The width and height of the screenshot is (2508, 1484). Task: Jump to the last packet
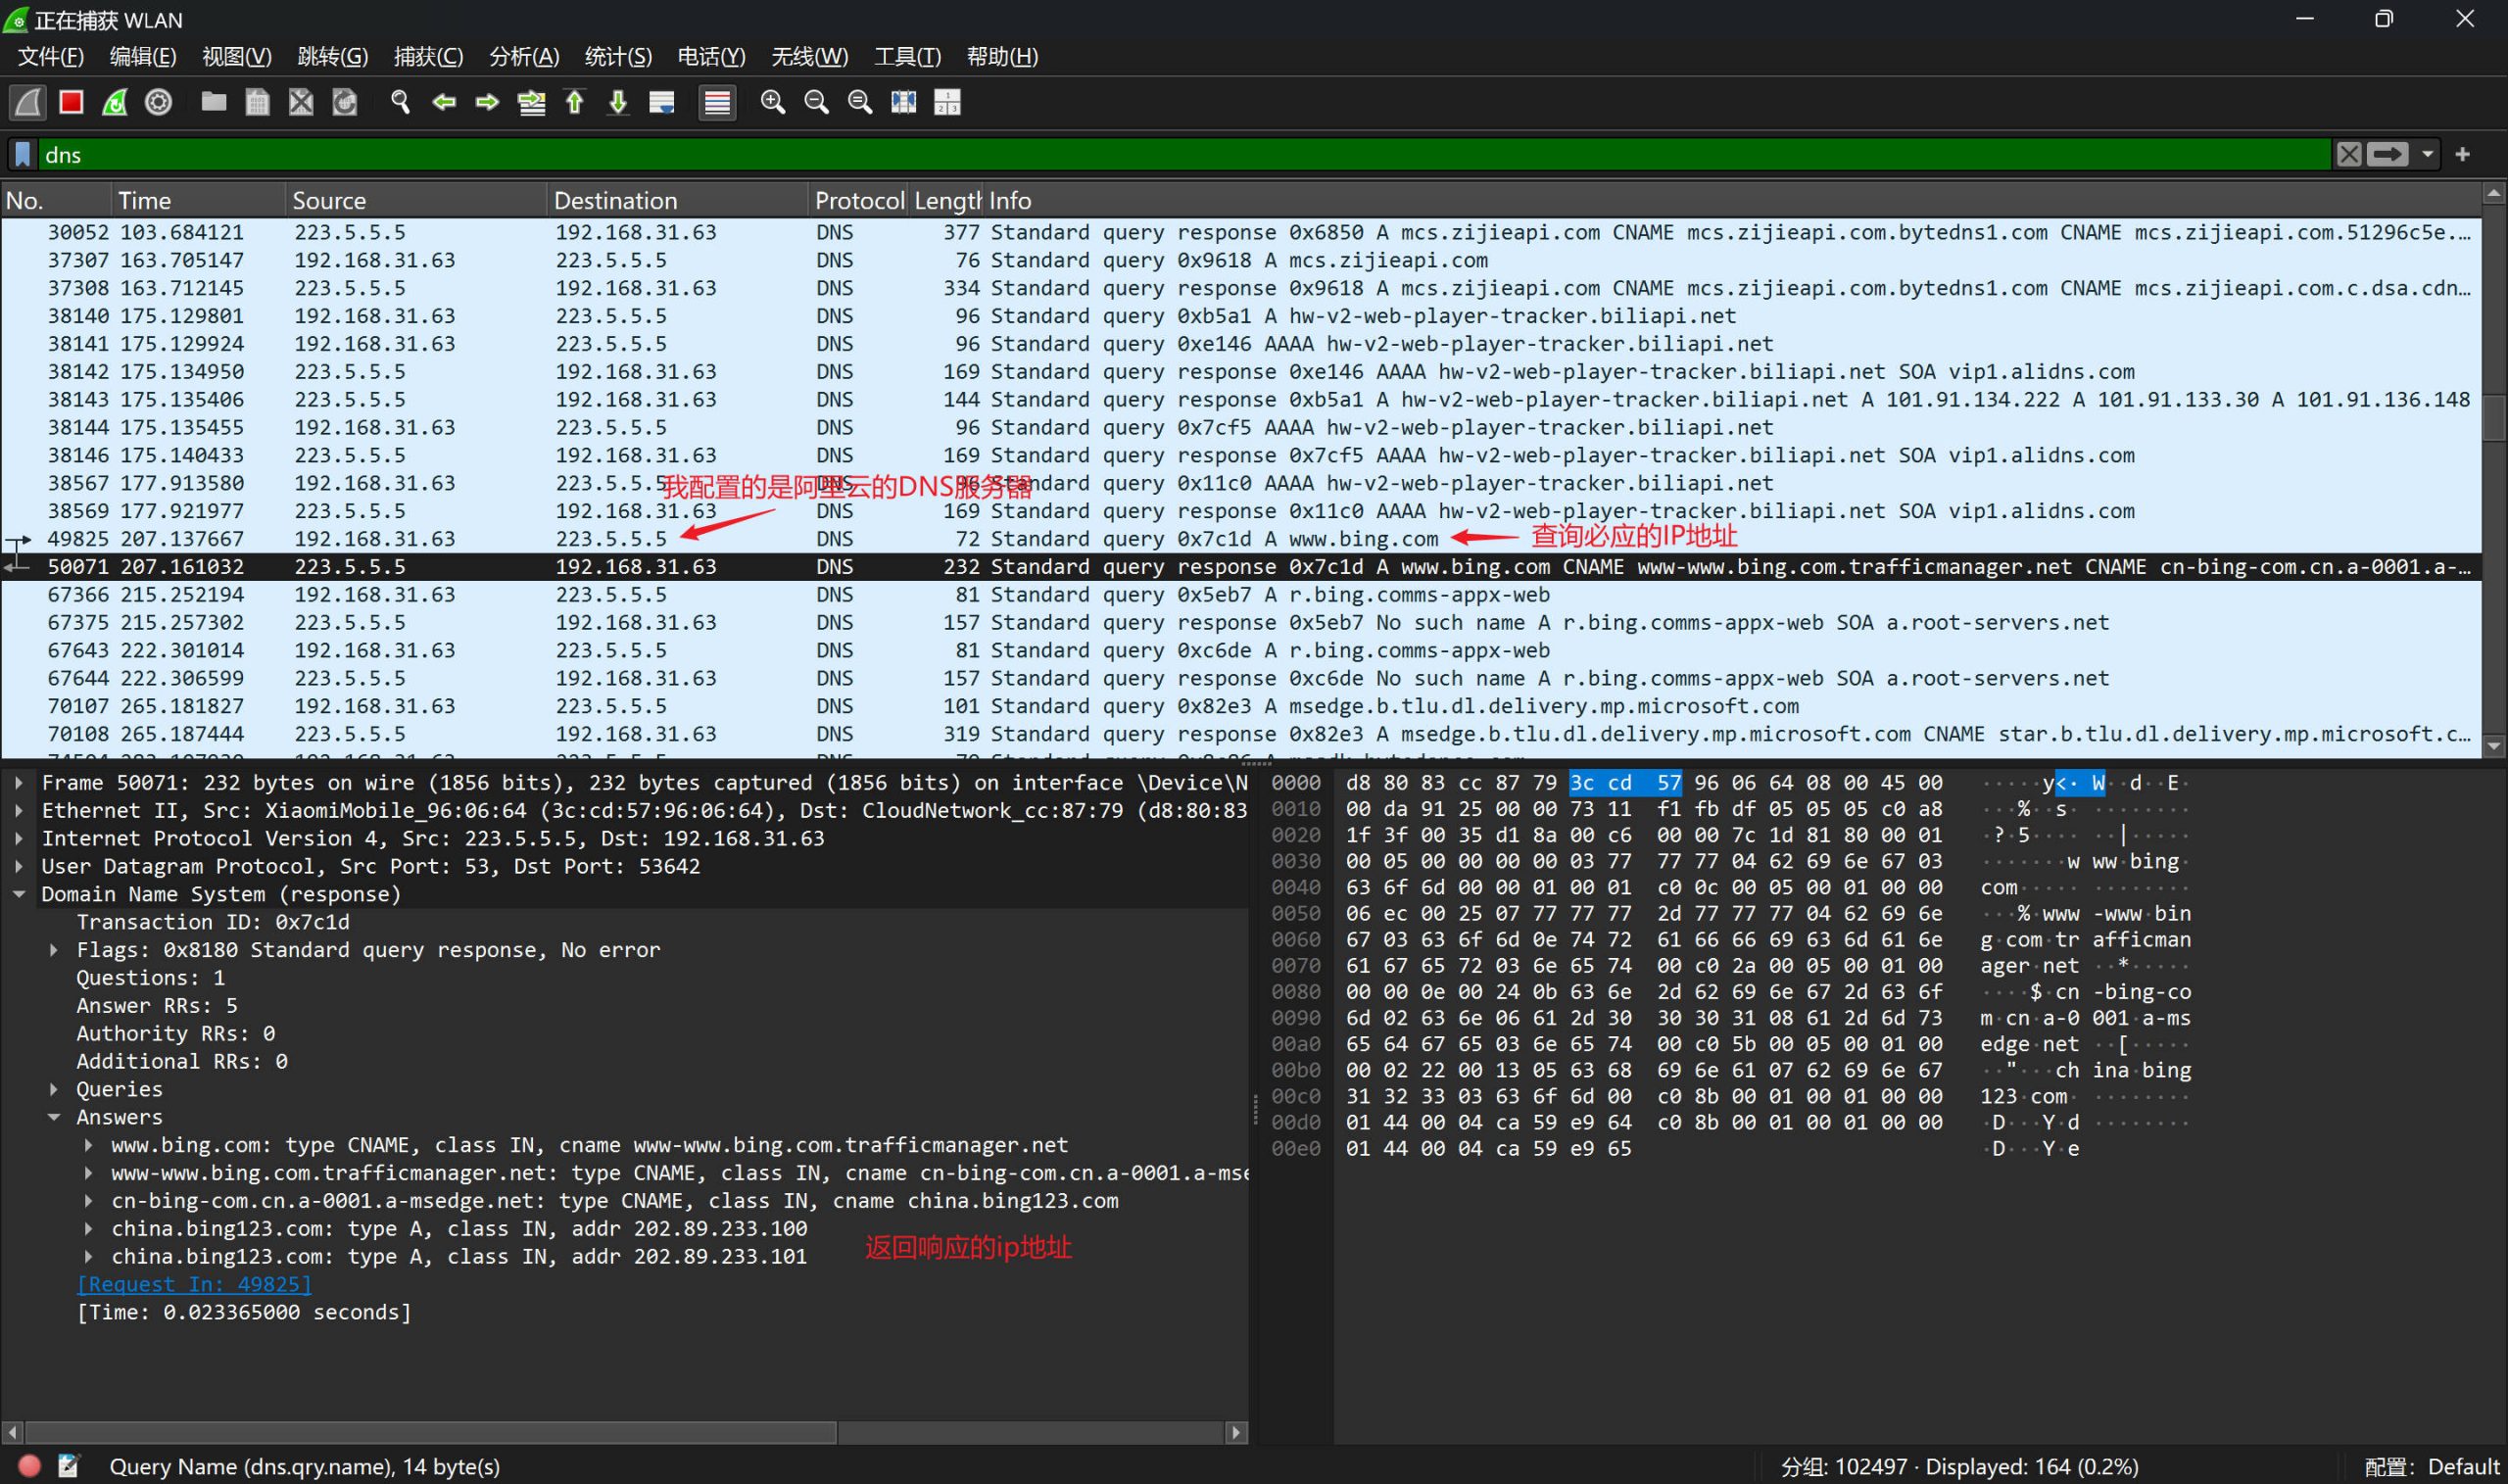click(618, 102)
